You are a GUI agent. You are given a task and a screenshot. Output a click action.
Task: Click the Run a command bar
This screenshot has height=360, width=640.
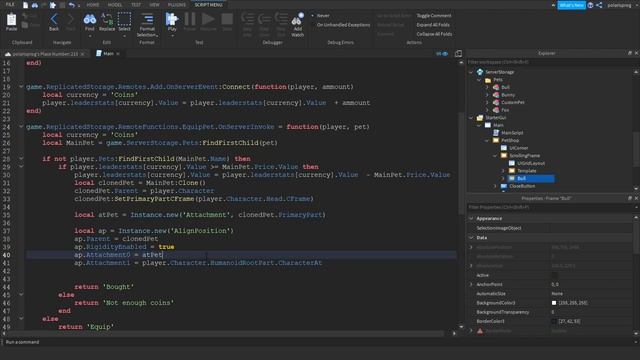[x=318, y=342]
